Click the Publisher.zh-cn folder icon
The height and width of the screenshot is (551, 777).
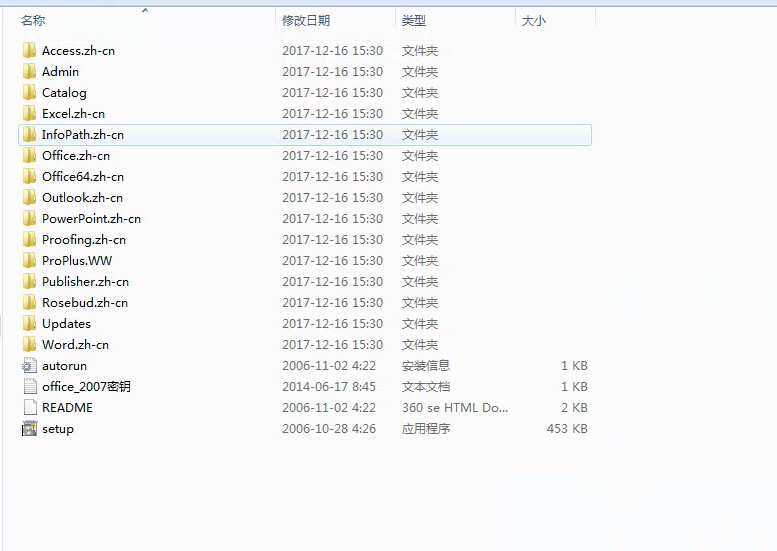click(x=30, y=281)
